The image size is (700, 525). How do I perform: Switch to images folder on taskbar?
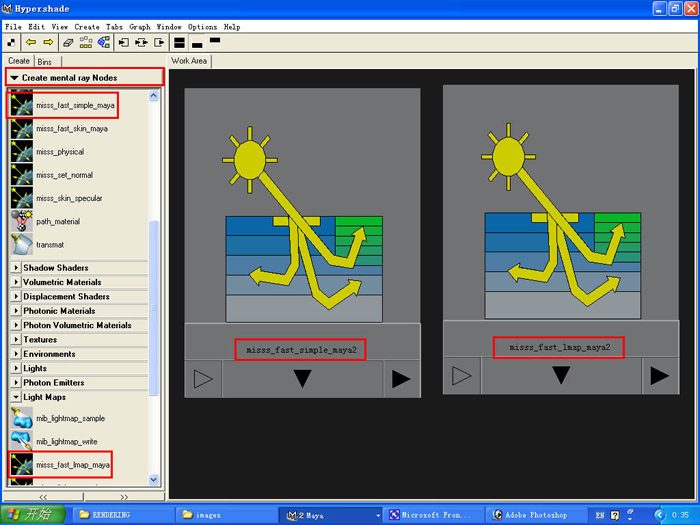[226, 515]
